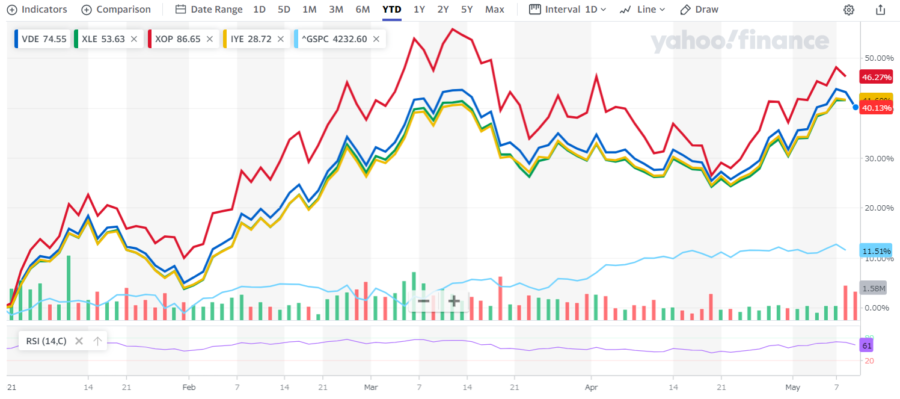This screenshot has width=900, height=399.
Task: Move RSI panel up with arrow
Action: [98, 341]
